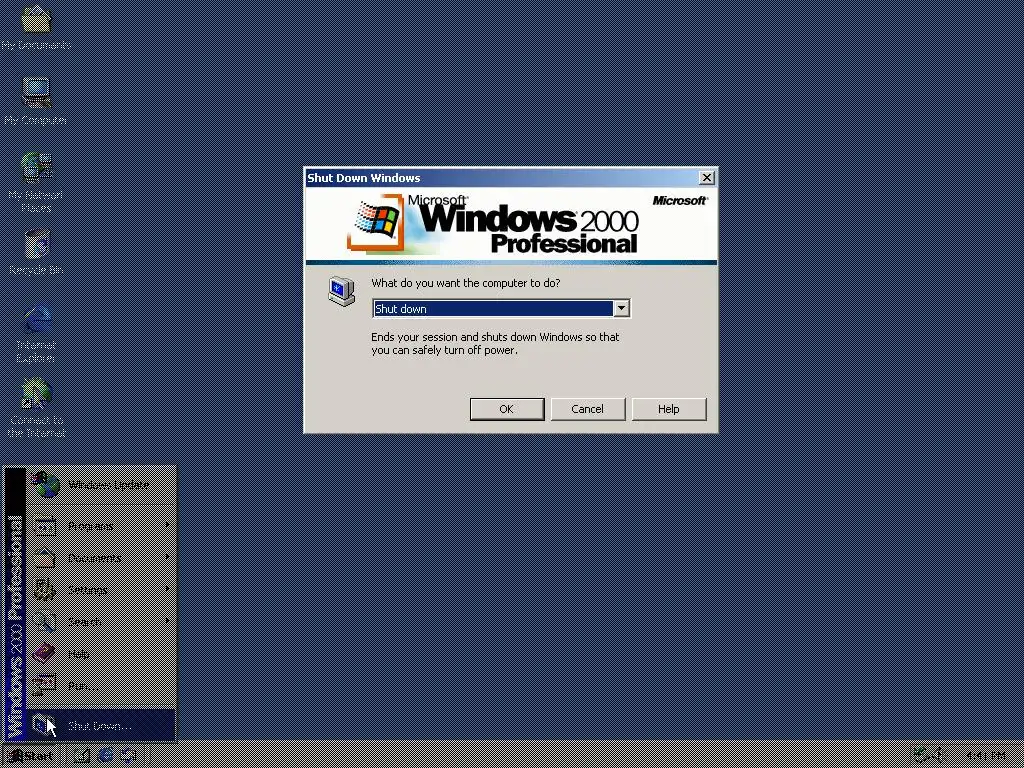Click the Shut Down Windows title bar

tap(502, 178)
